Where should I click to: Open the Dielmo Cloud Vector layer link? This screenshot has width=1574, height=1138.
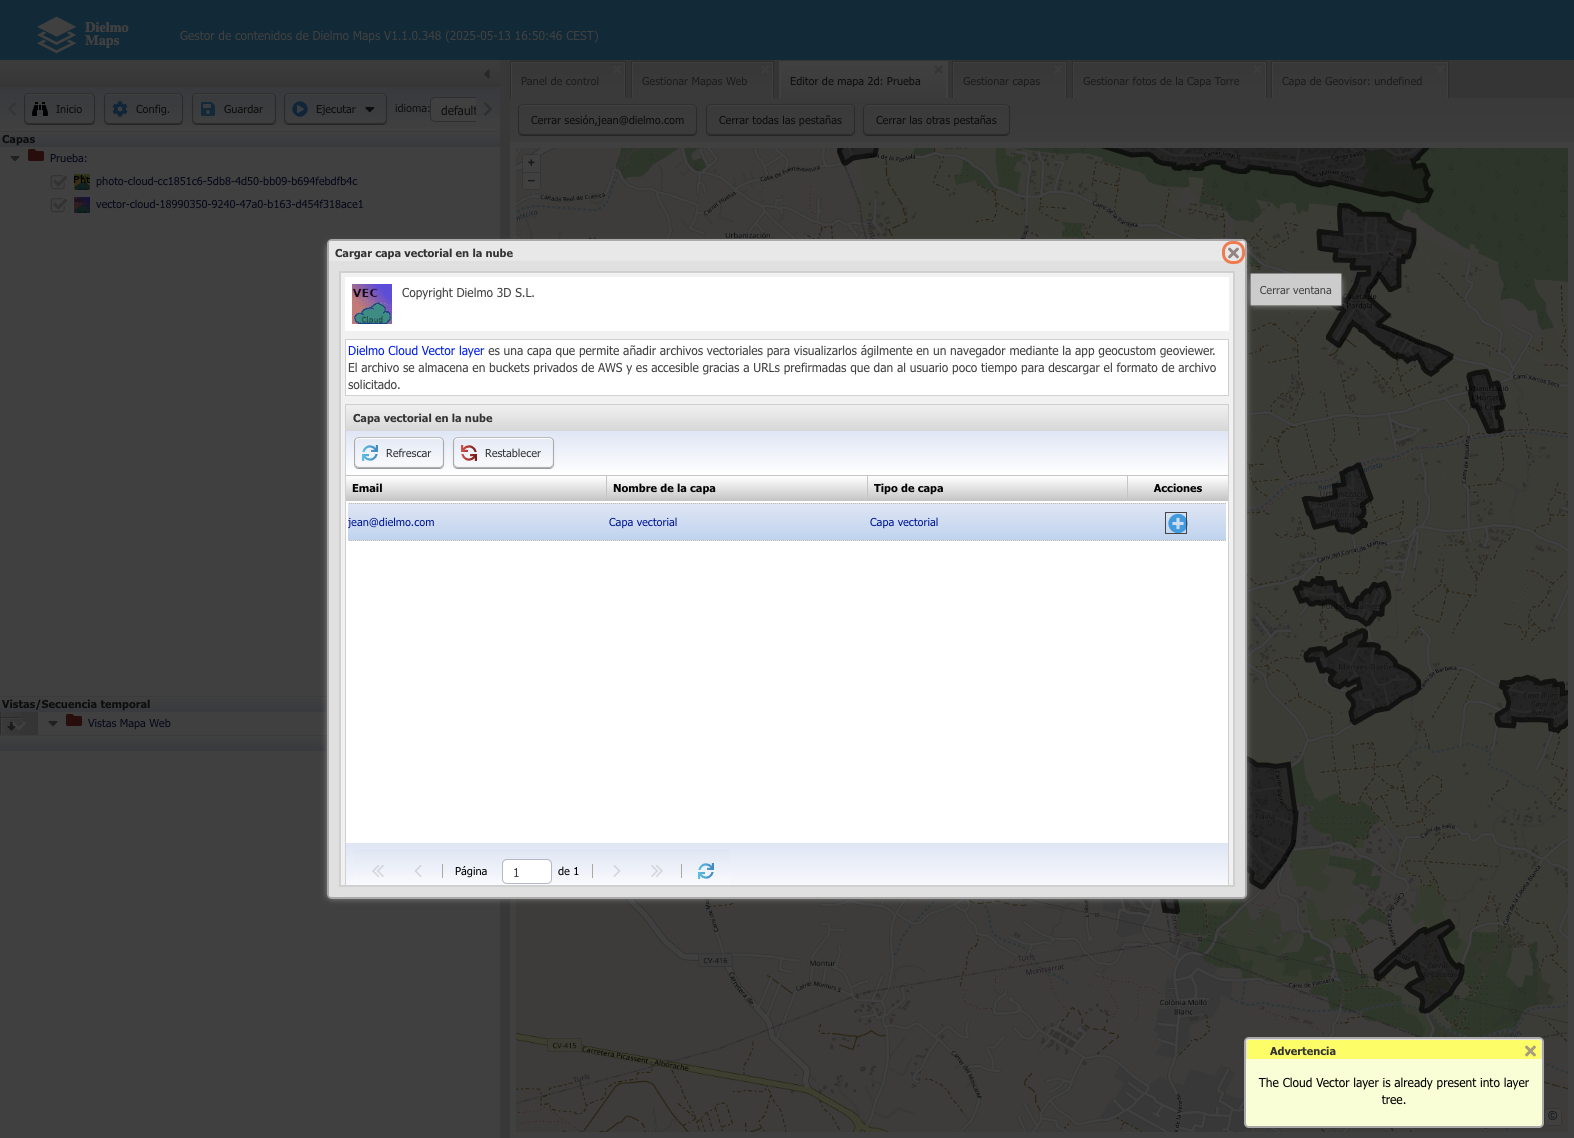416,351
